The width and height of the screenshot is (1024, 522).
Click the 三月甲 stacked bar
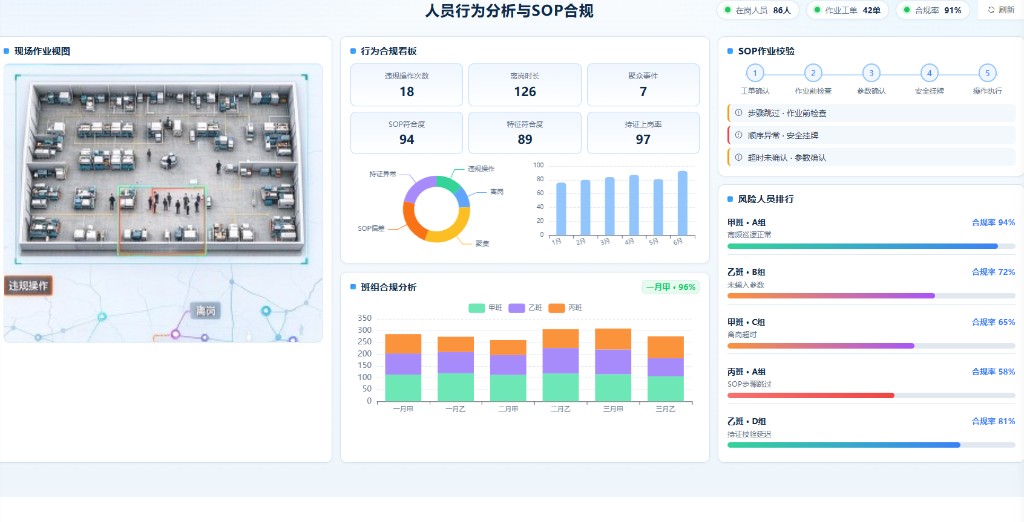coord(613,365)
